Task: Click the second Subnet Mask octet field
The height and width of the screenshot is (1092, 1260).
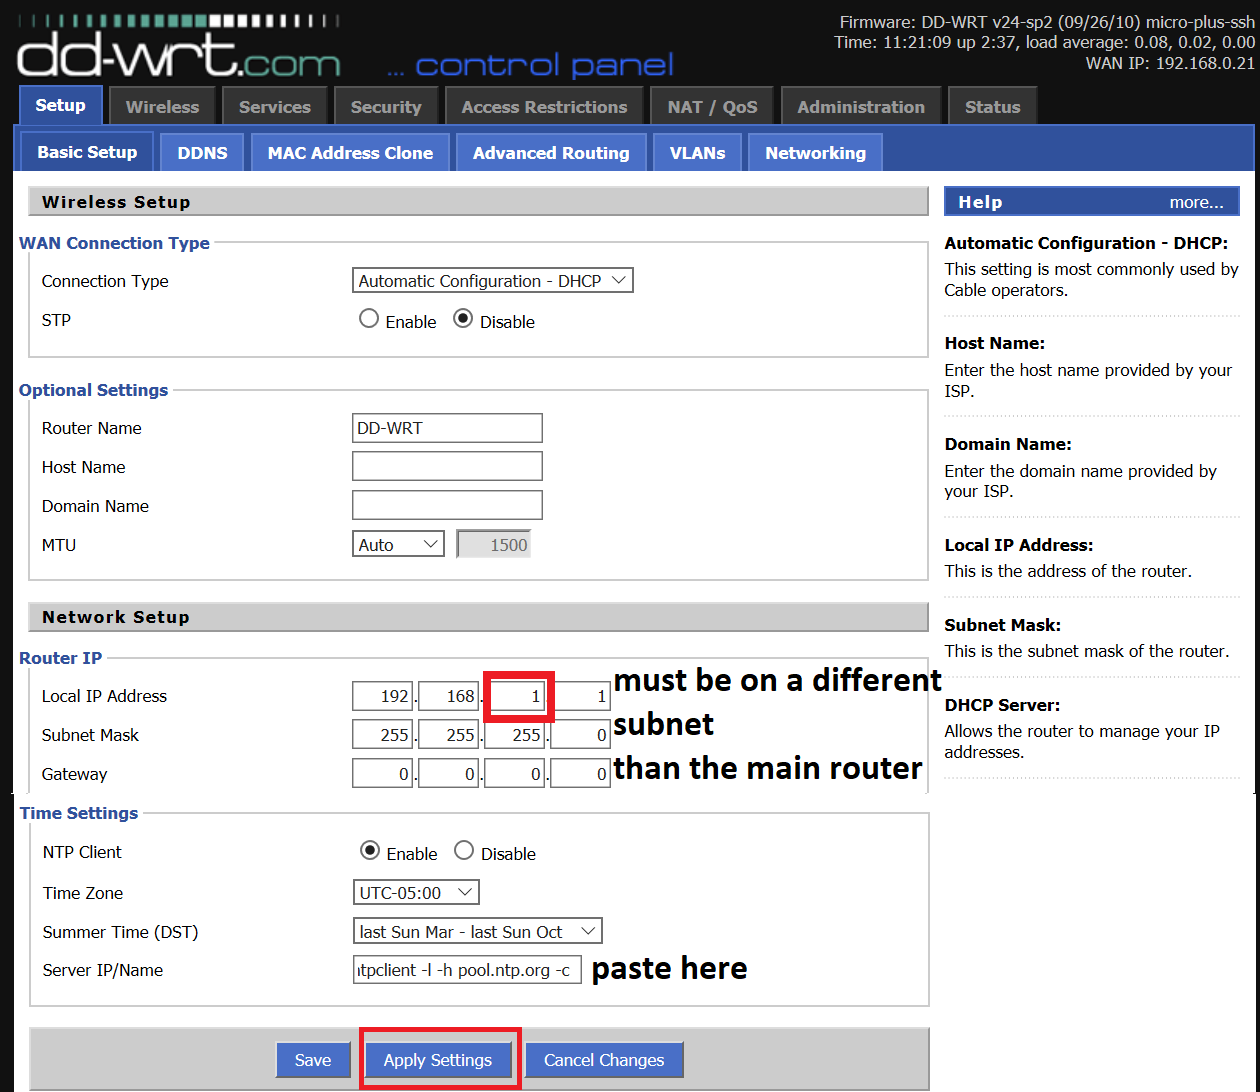Action: point(448,735)
